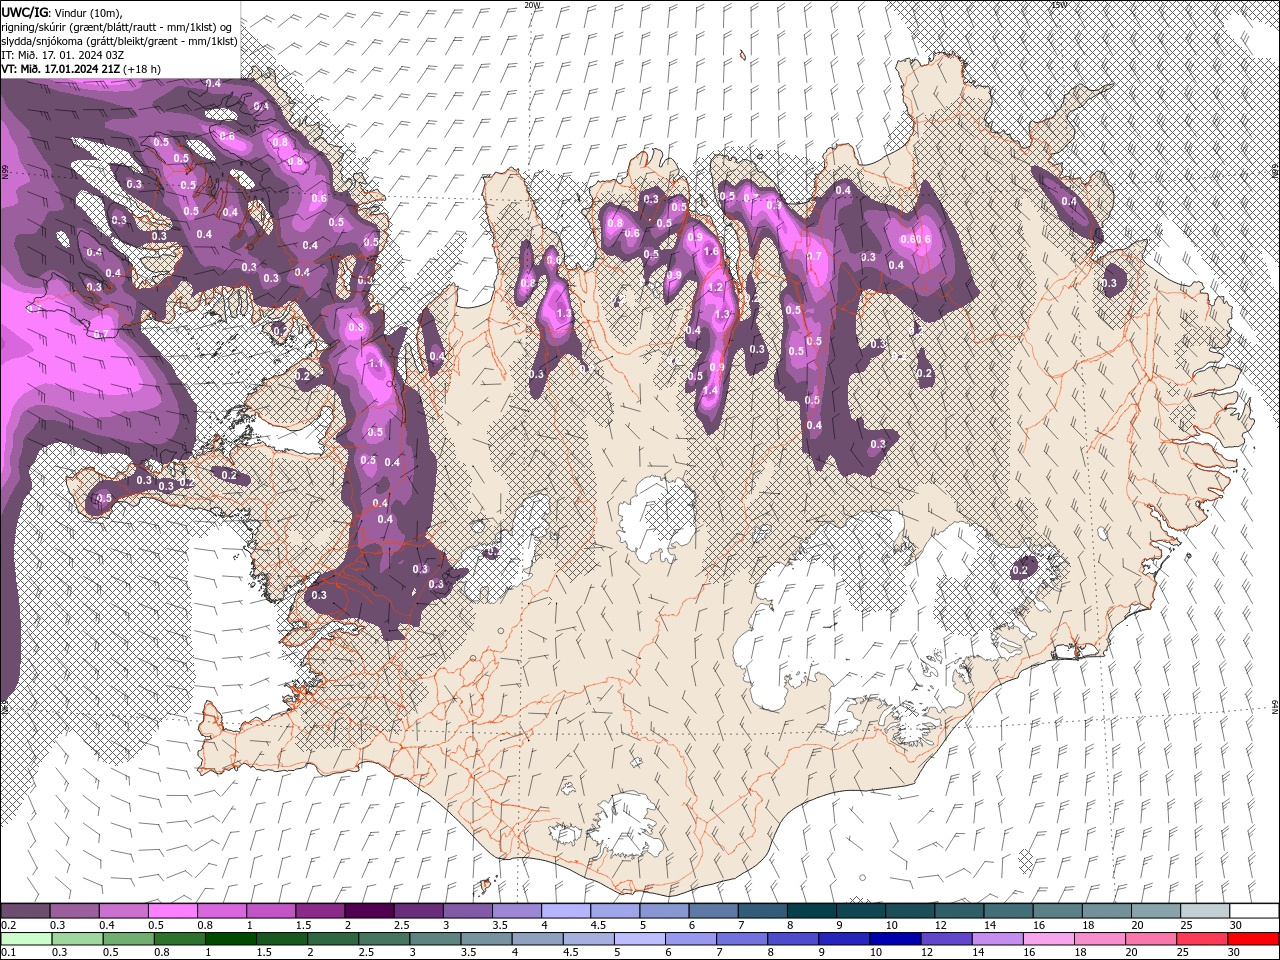Click the bright pink 0.5–0.8 snow legend swatch
The image size is (1280, 960).
click(x=172, y=911)
